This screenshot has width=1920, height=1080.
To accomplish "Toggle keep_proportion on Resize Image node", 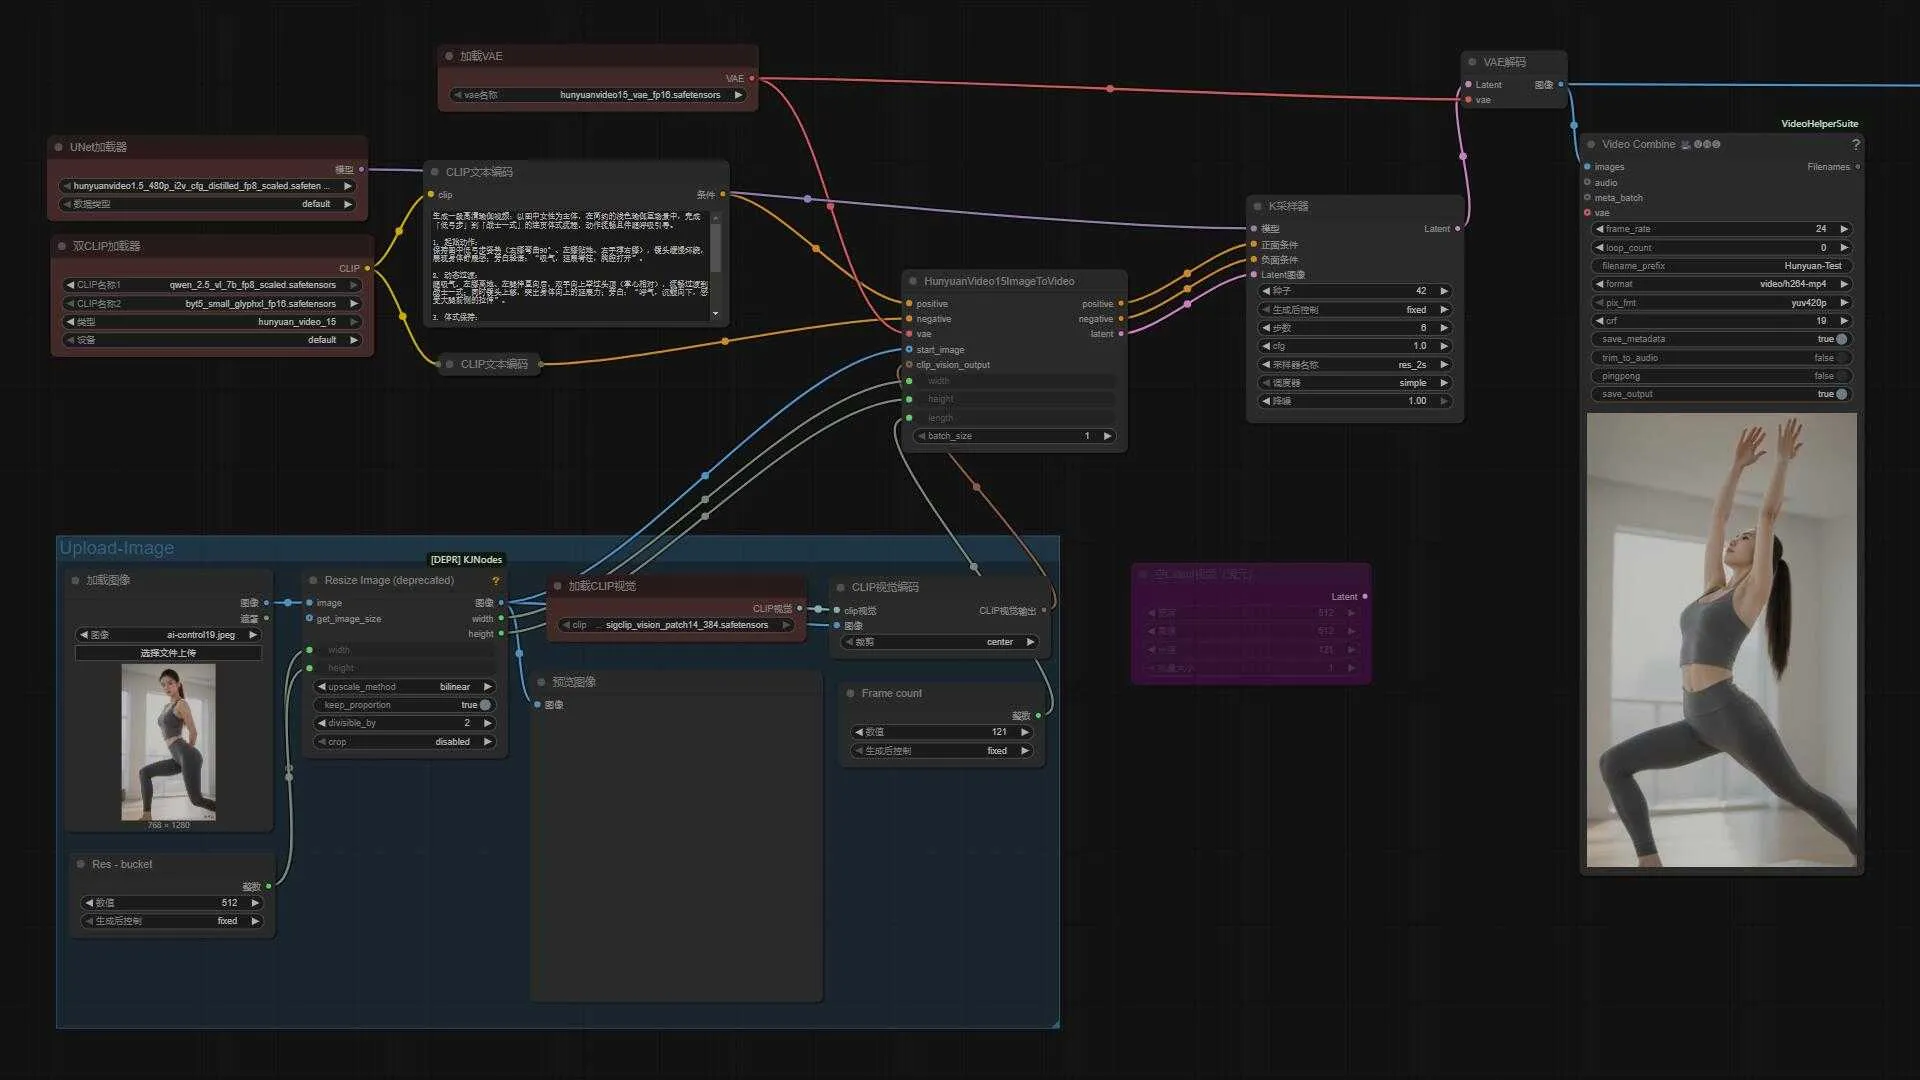I will 485,705.
